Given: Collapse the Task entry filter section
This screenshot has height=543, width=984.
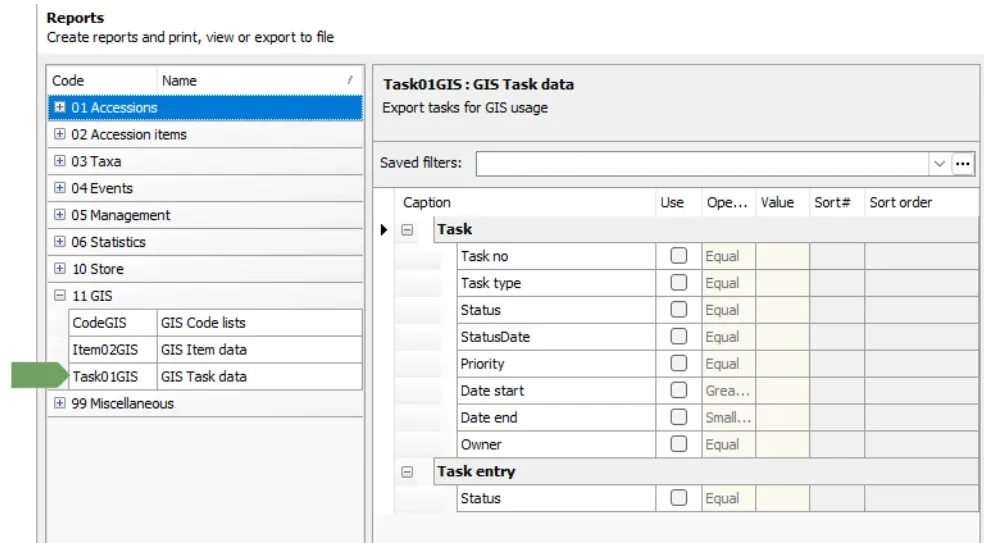Looking at the screenshot, I should tap(407, 471).
